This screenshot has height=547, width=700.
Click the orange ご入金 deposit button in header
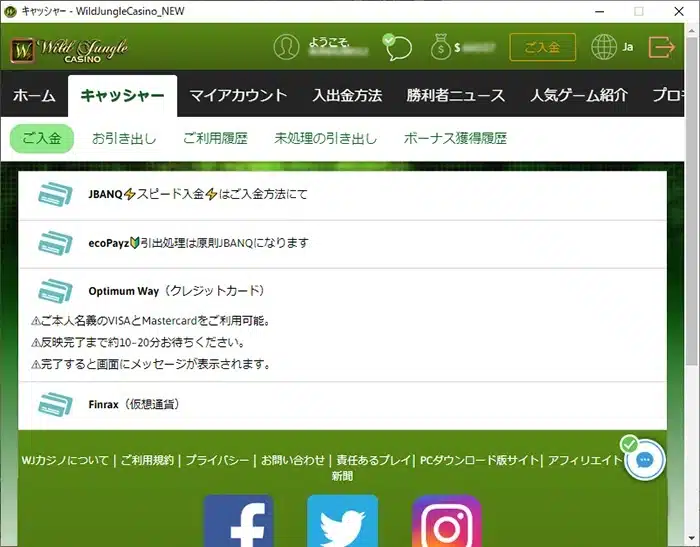click(542, 47)
